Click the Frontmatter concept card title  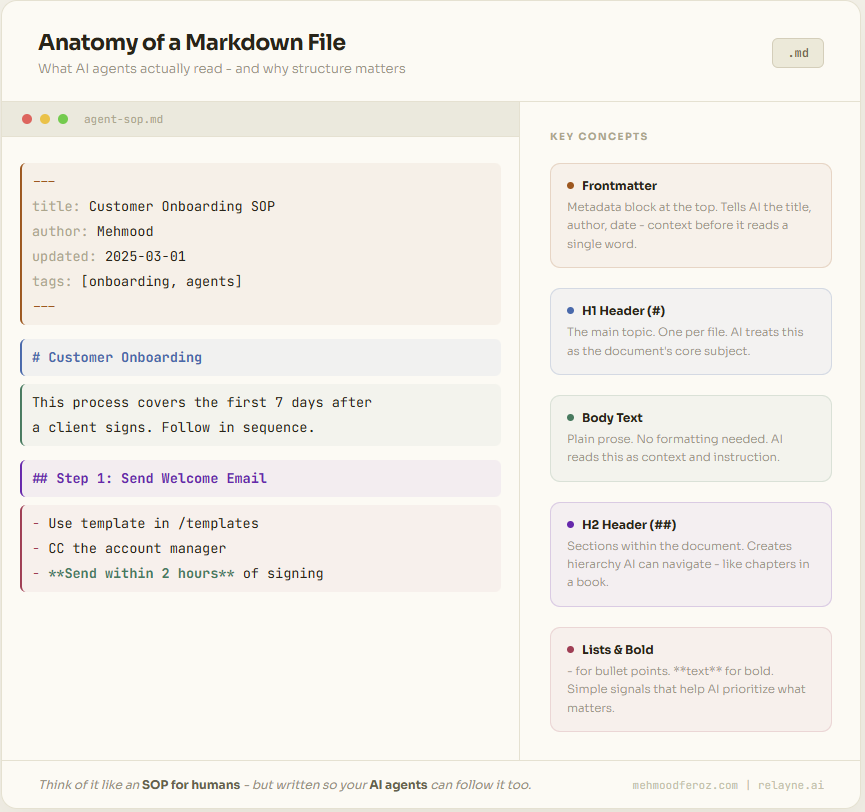pos(619,186)
